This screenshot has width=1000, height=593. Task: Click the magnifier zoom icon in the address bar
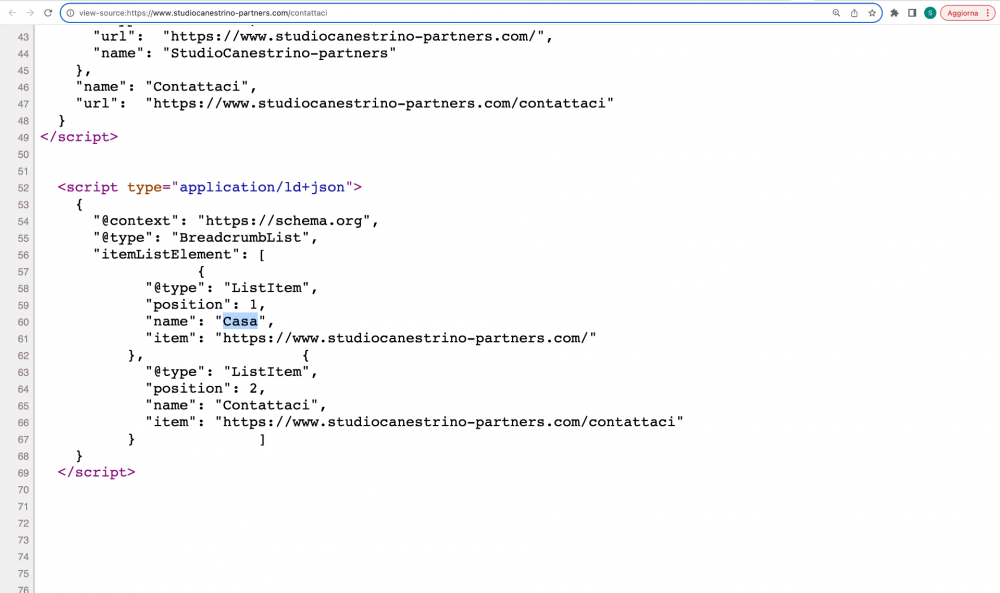coord(836,13)
